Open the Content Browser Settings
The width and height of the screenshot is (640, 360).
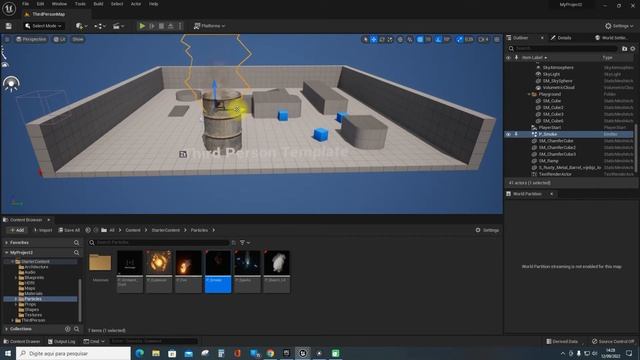click(487, 230)
